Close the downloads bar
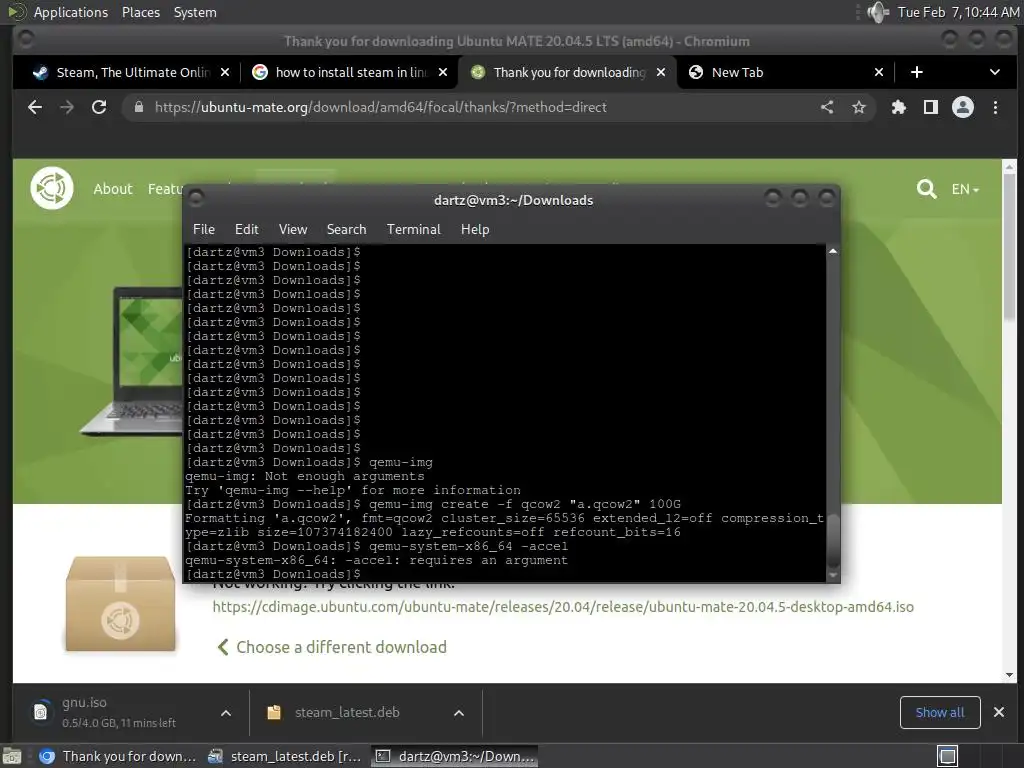 (x=999, y=712)
